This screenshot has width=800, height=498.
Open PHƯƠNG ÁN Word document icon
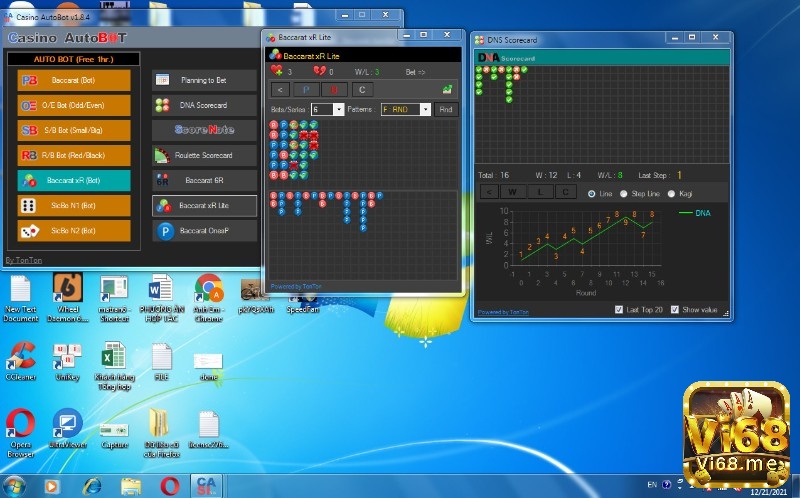pos(161,298)
